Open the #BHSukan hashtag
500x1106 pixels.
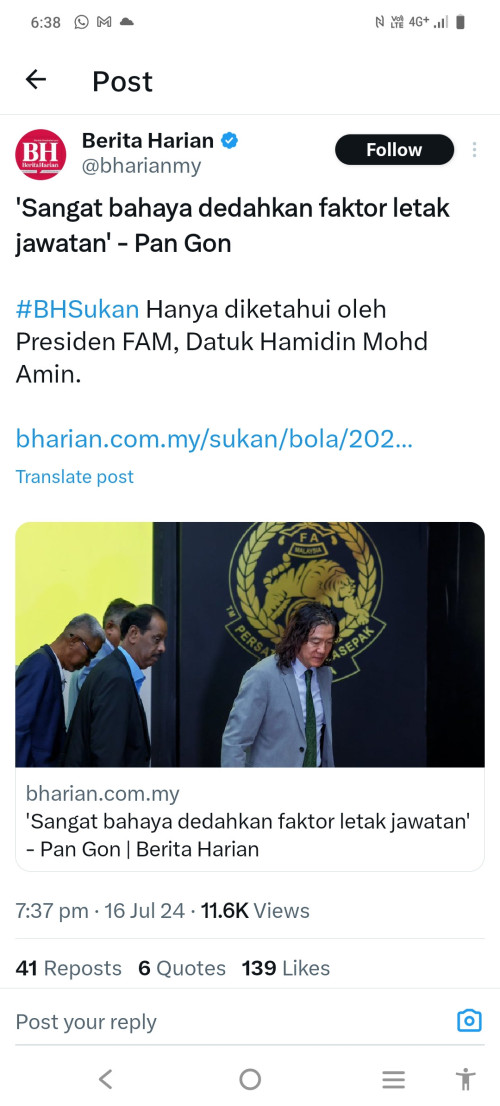(x=78, y=309)
